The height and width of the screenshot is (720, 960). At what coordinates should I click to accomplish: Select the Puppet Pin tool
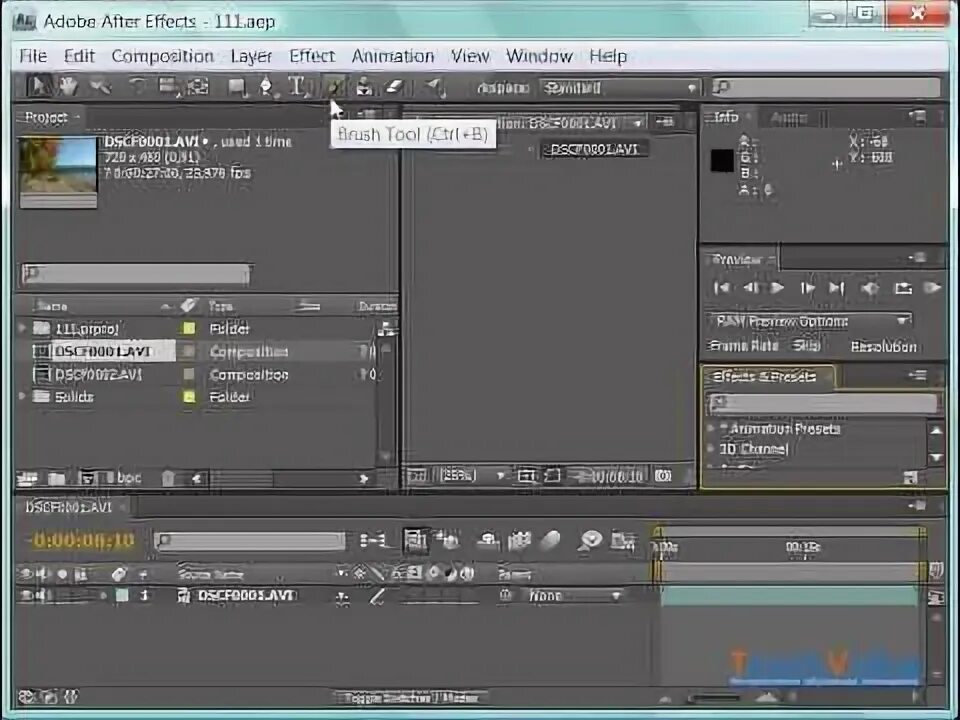435,87
